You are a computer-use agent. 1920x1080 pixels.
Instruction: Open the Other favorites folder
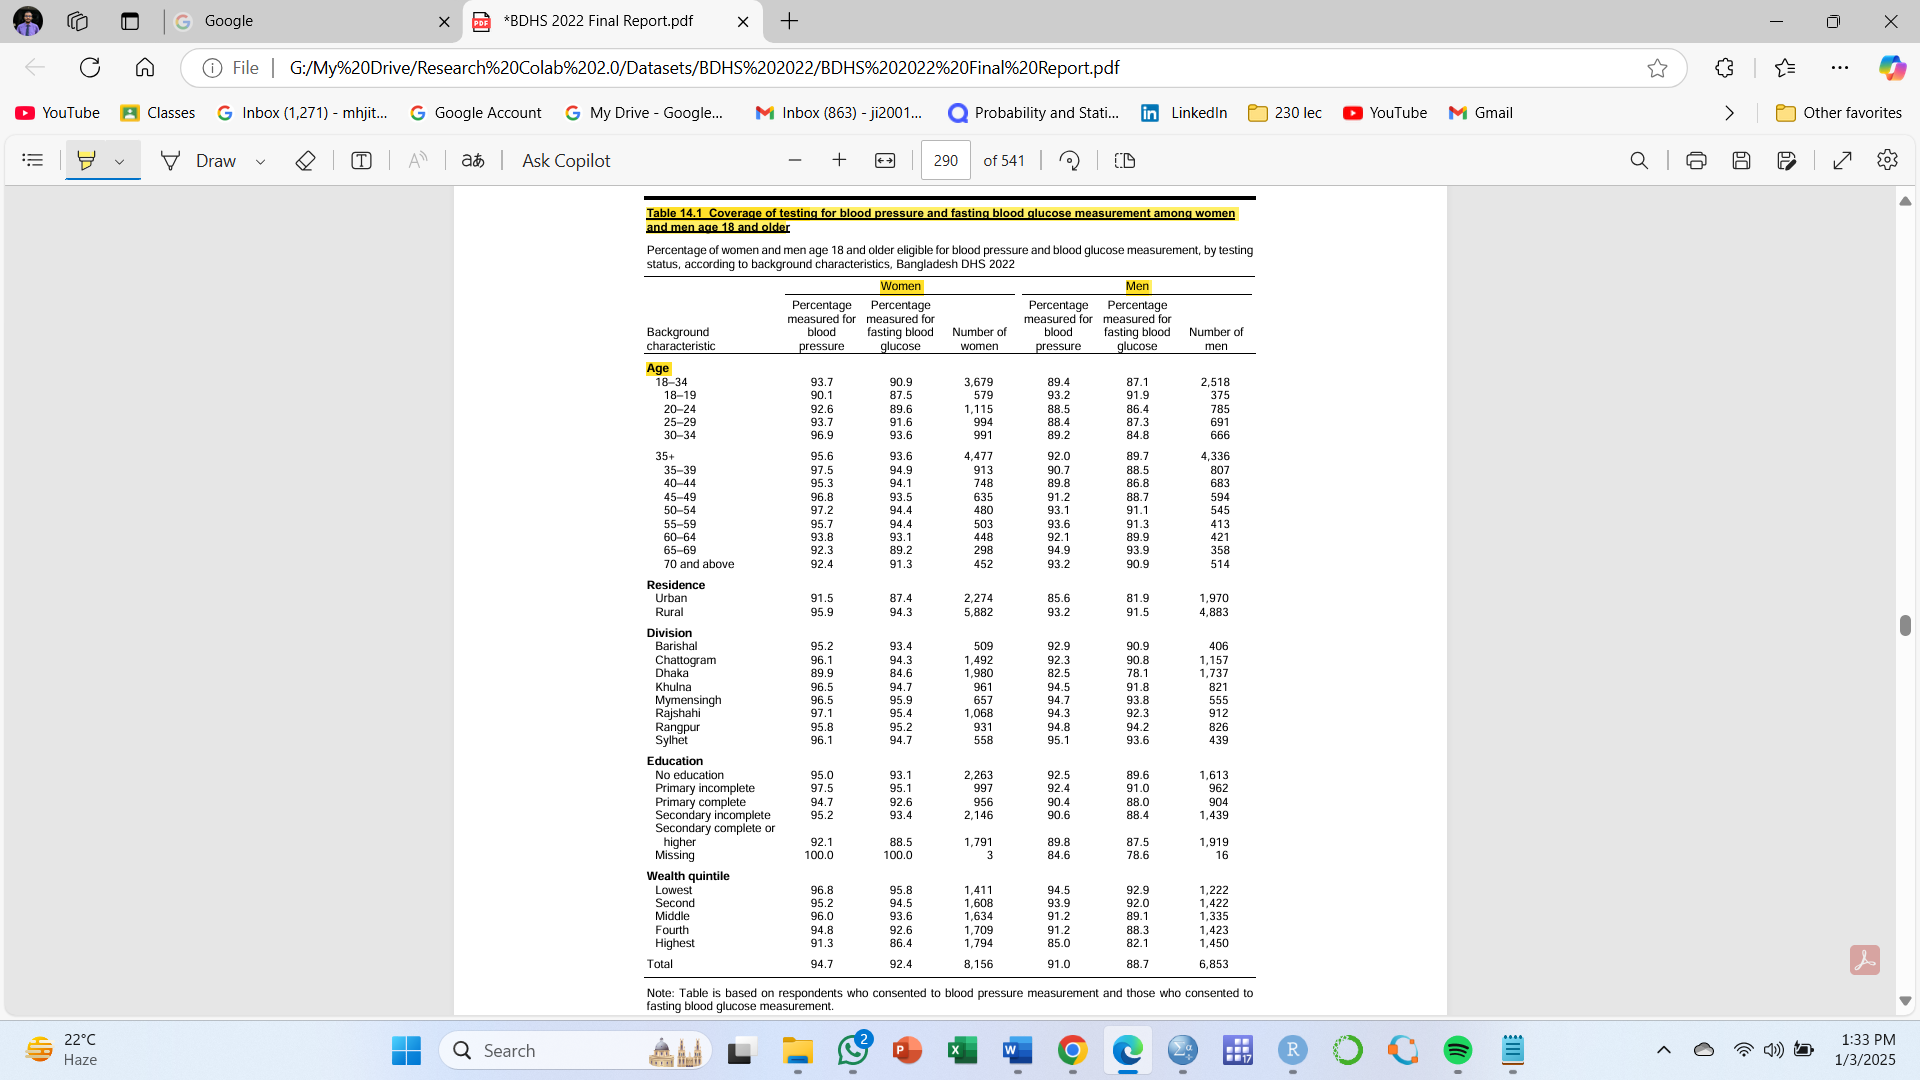tap(1839, 113)
